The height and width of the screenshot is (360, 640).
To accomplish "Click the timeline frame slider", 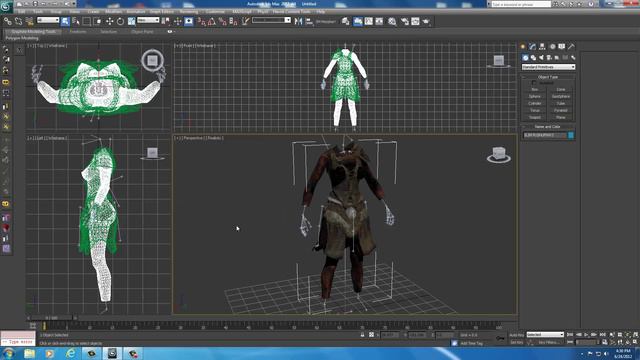I will click(51, 318).
